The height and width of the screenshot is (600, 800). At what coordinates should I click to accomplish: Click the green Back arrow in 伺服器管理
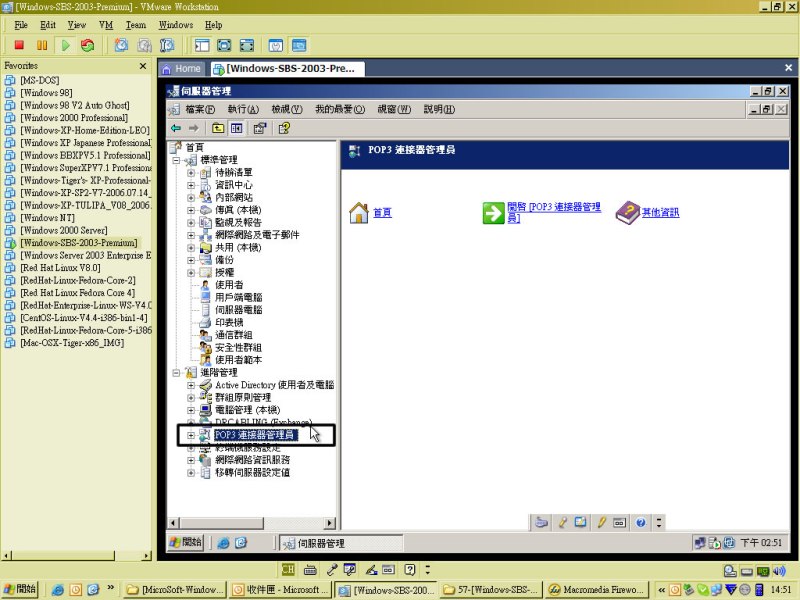[176, 128]
